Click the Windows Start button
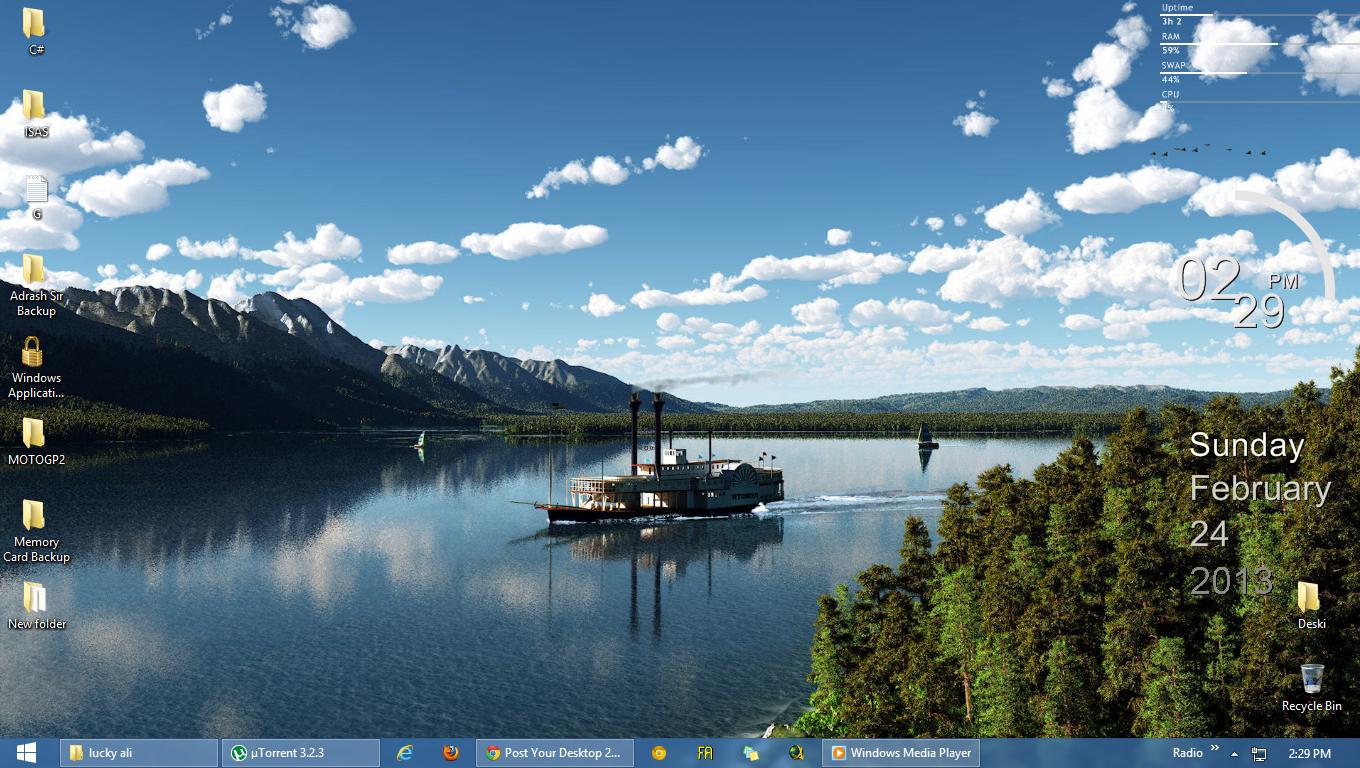This screenshot has height=768, width=1360. click(x=27, y=752)
